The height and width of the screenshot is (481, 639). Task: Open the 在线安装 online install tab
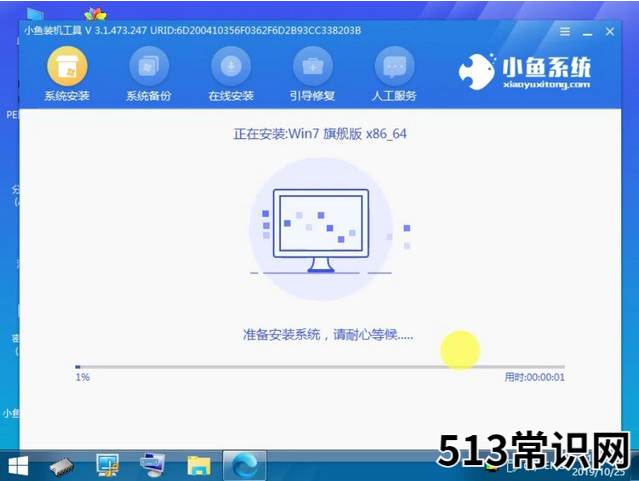[x=231, y=74]
